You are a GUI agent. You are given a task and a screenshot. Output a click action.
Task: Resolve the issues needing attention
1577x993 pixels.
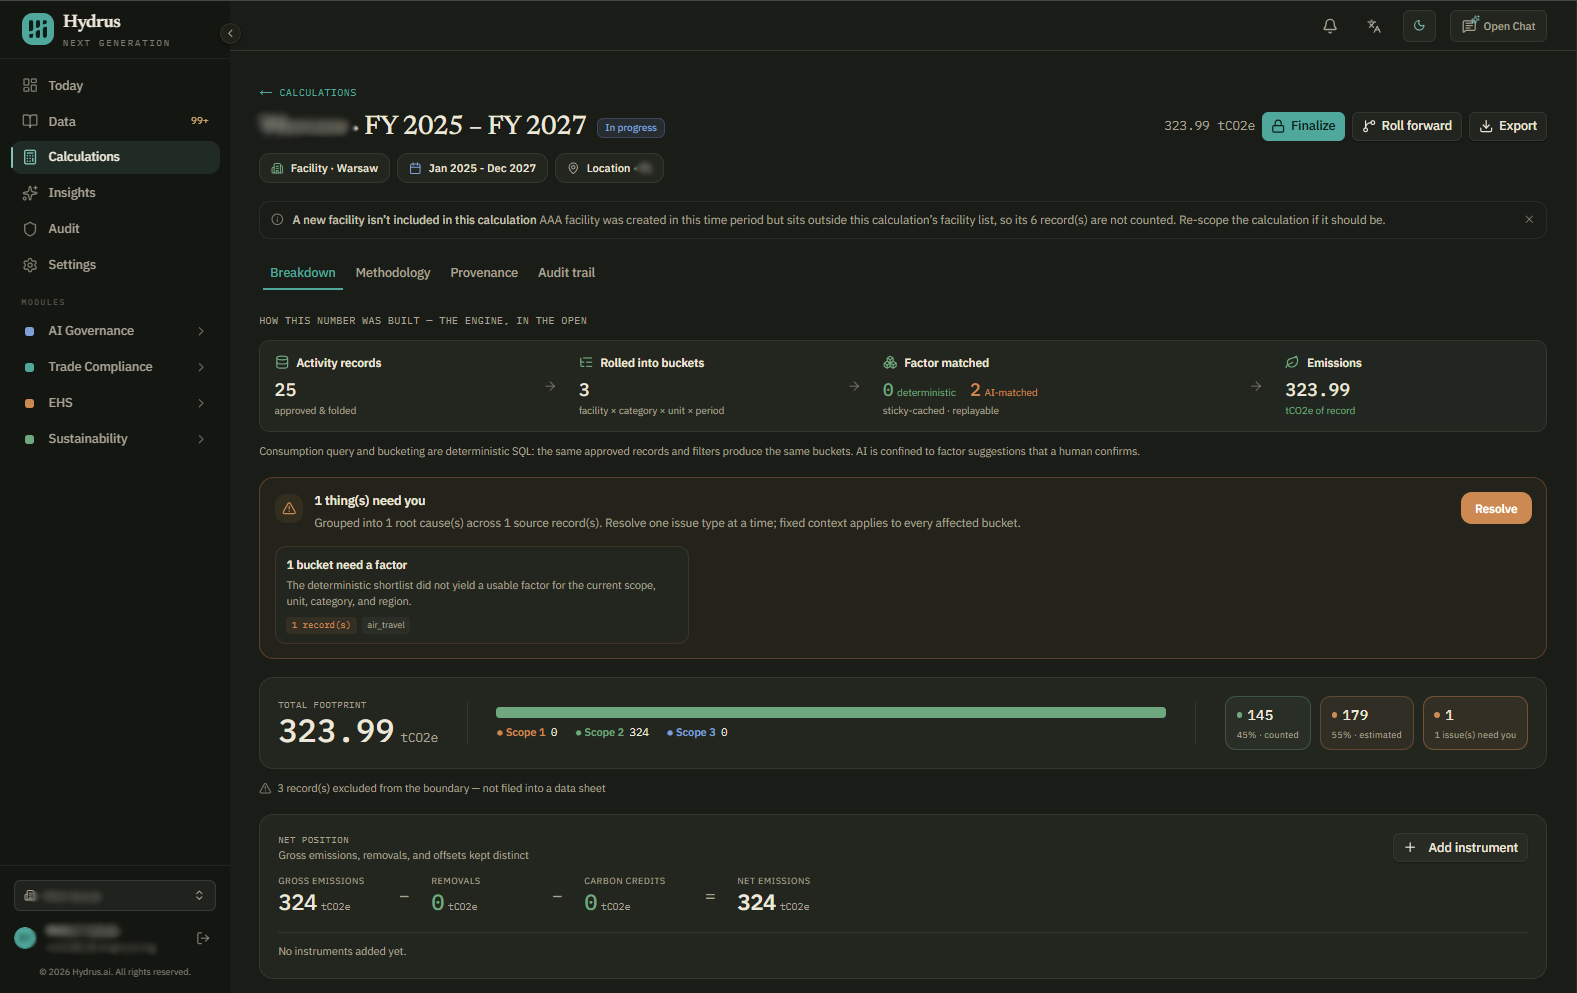click(1496, 508)
